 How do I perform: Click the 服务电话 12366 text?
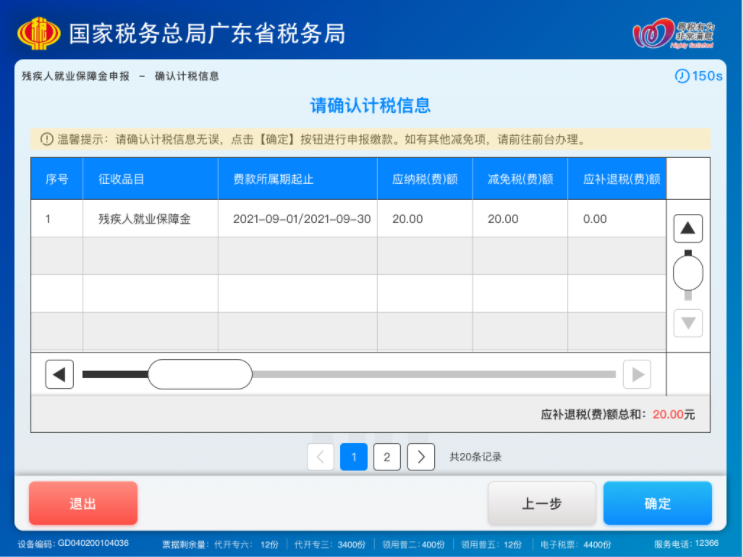pyautogui.click(x=686, y=544)
